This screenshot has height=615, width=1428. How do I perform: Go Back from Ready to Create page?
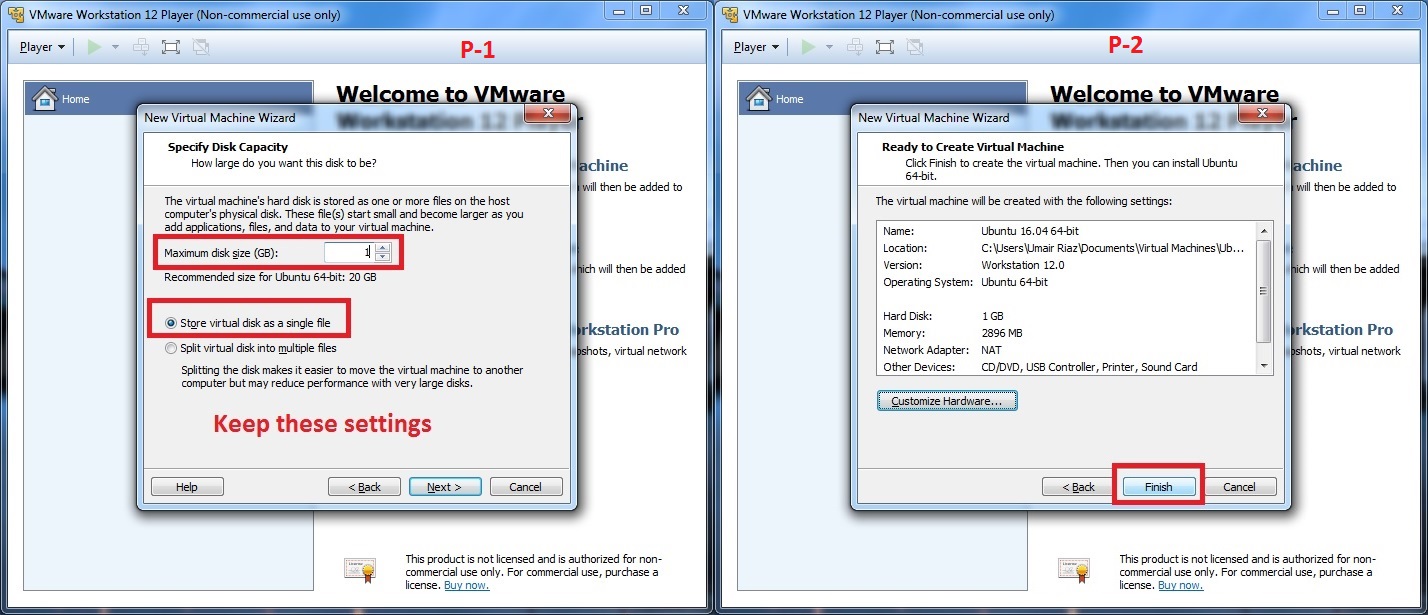point(1078,487)
